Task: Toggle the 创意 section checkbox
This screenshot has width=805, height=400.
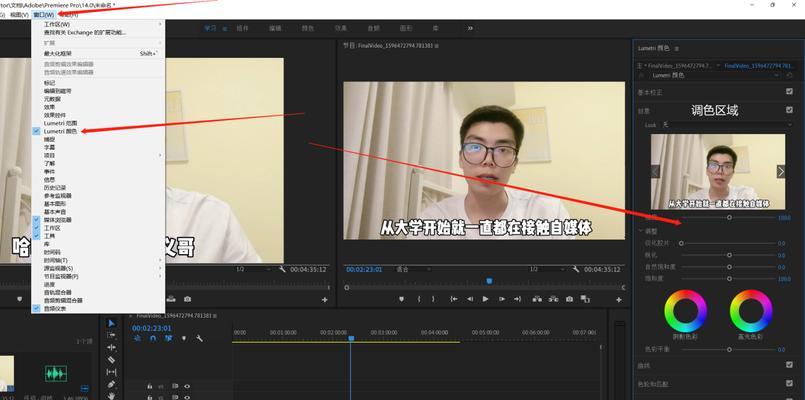Action: tap(789, 110)
